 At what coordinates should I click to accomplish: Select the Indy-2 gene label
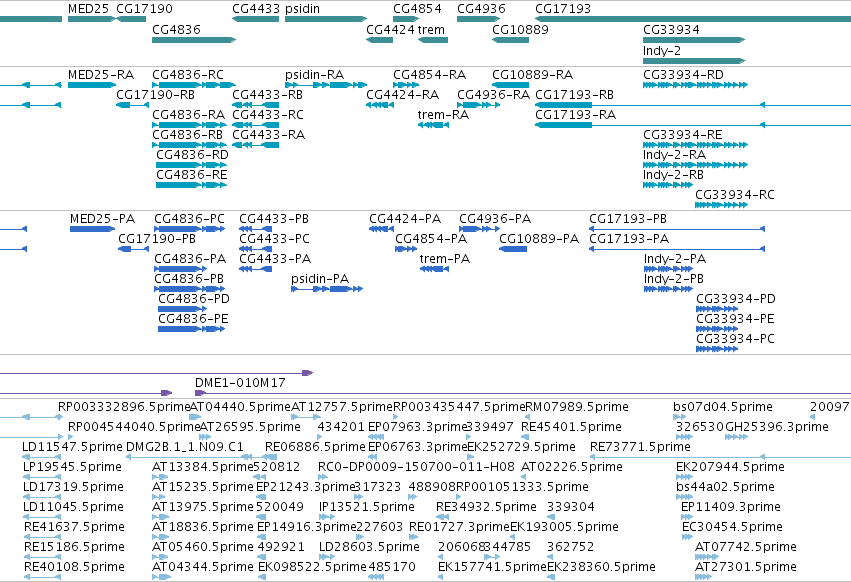662,50
